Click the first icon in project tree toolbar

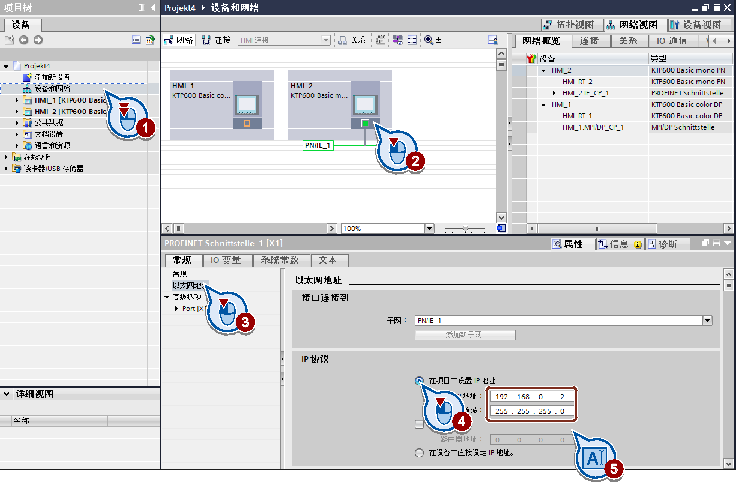click(x=9, y=40)
